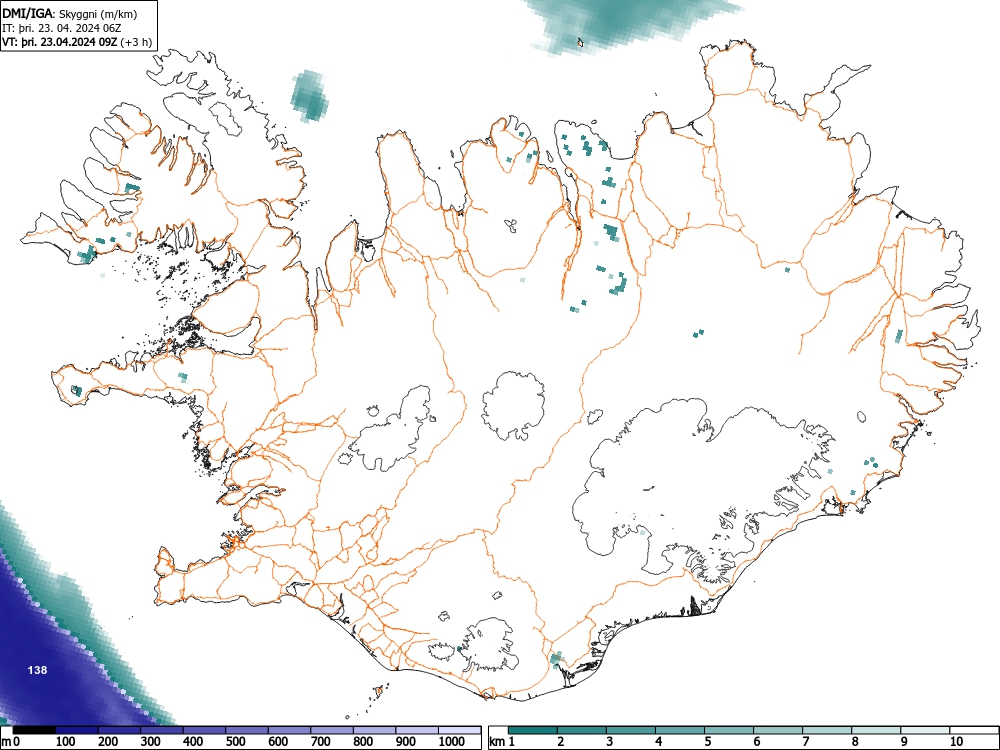Click the "300" tick label in meters legend

pos(151,742)
